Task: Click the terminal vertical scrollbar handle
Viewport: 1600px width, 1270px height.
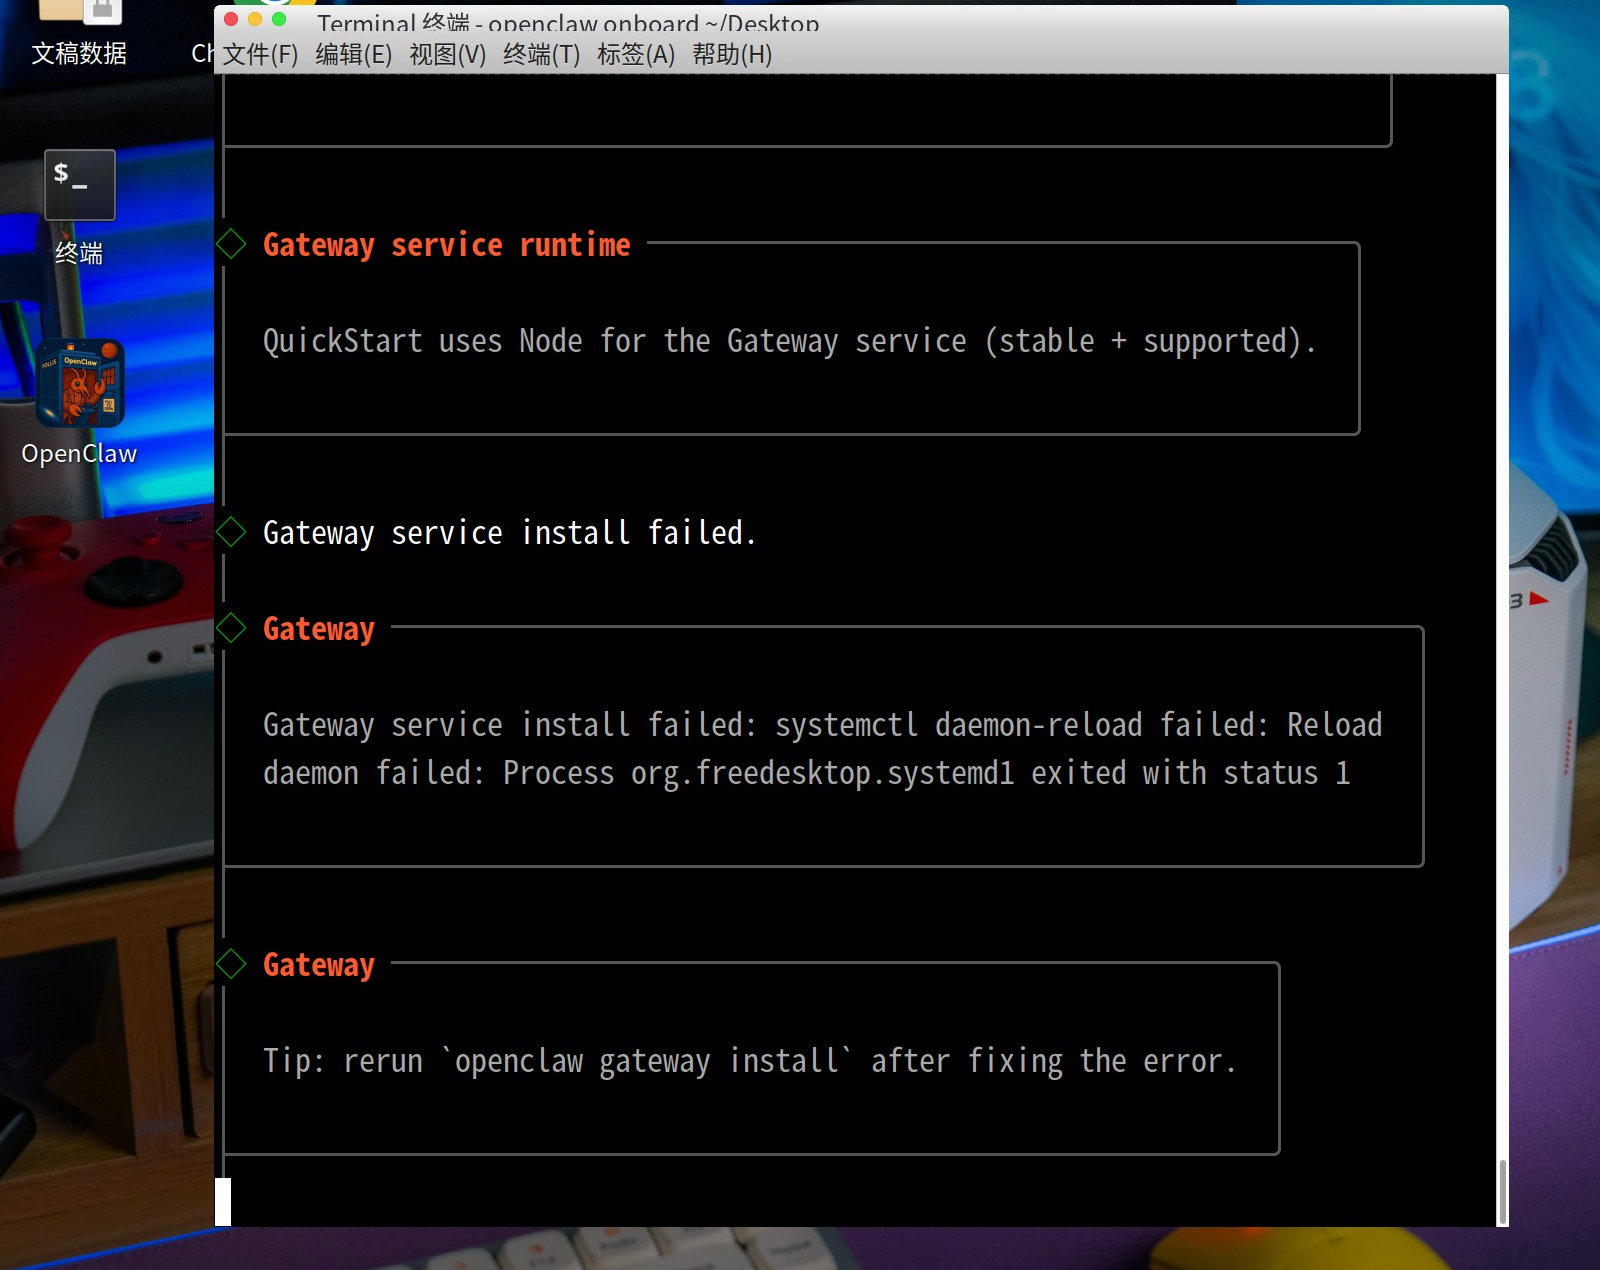Action: click(1502, 1191)
